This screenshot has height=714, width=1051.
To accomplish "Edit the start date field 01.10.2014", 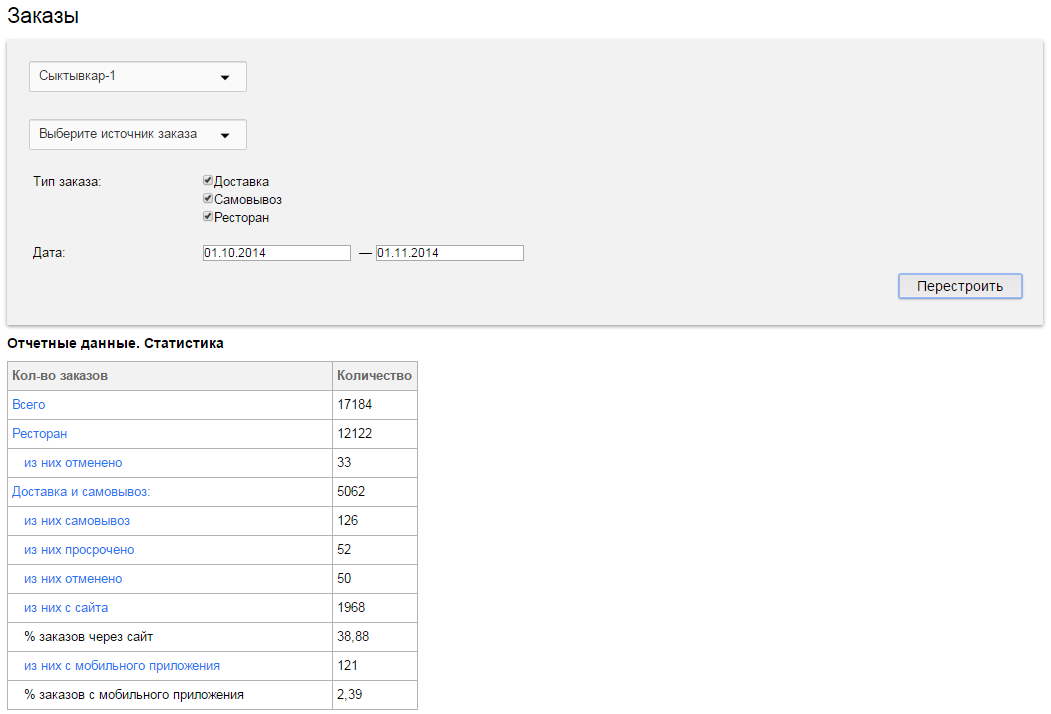I will (277, 253).
